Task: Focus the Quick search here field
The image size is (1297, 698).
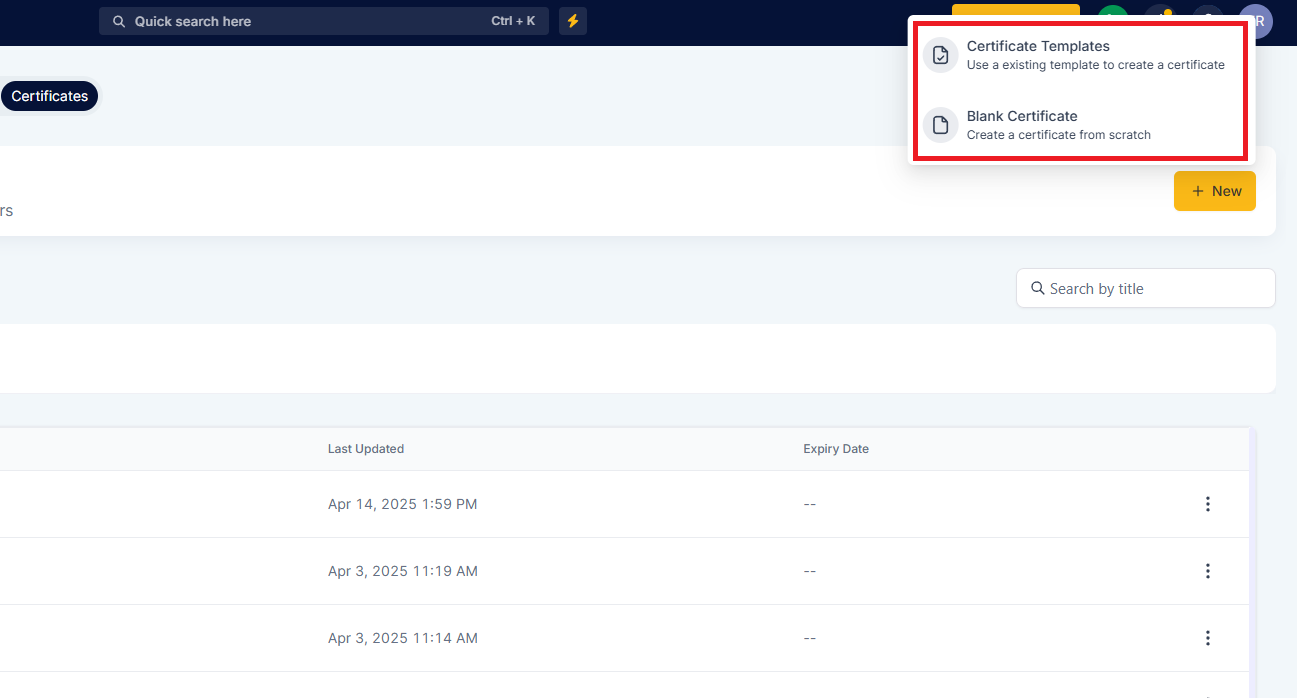Action: (323, 21)
